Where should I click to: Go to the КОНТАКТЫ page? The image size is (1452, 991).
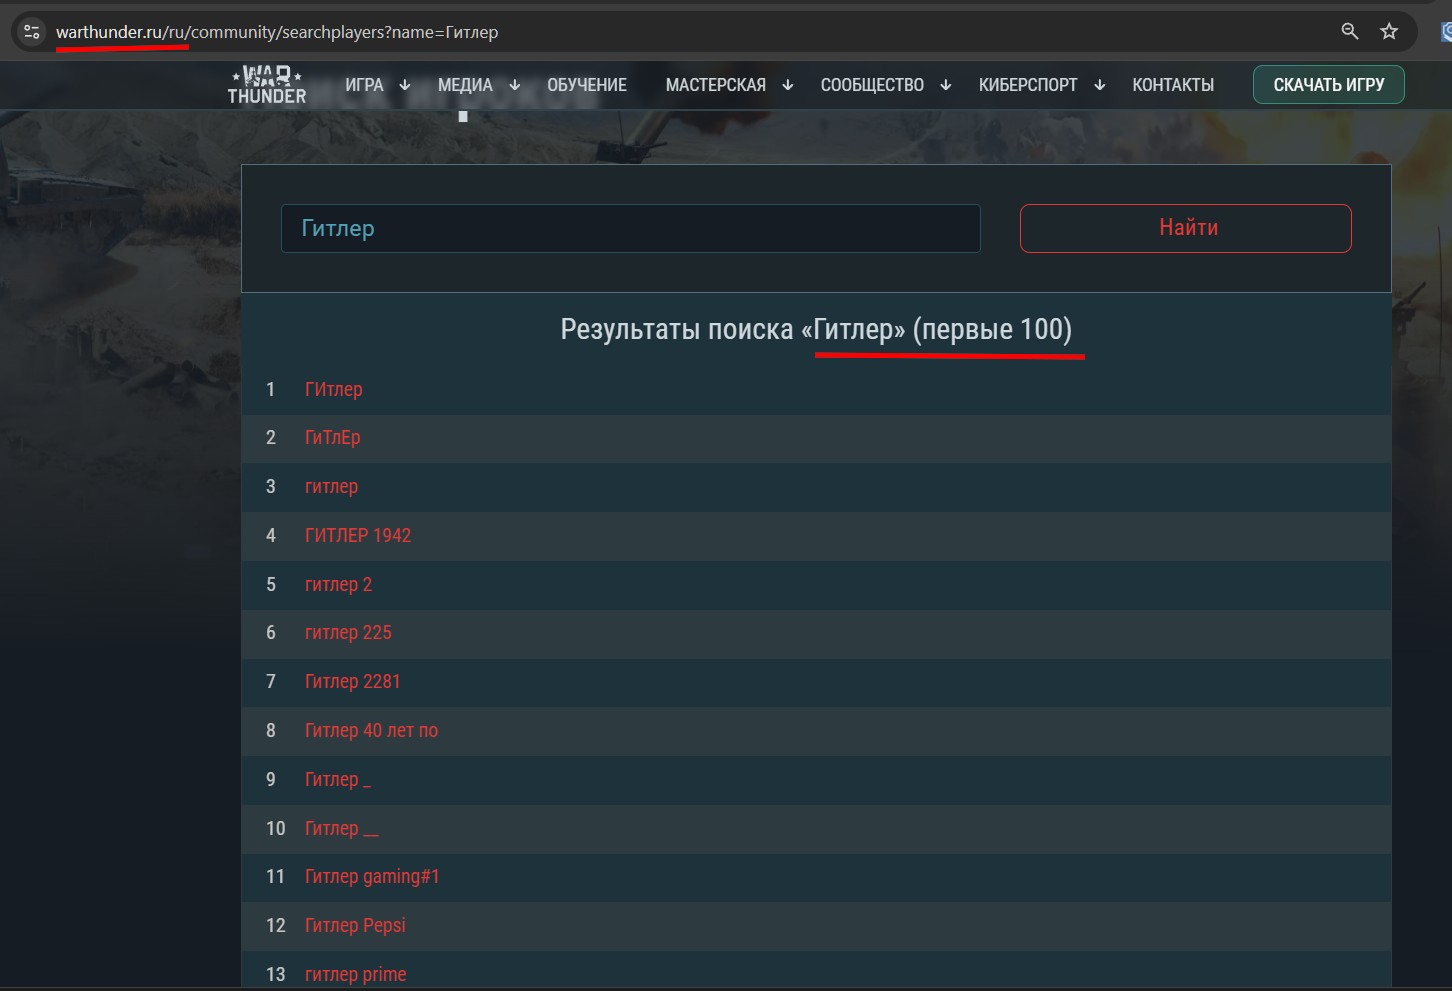click(1173, 86)
